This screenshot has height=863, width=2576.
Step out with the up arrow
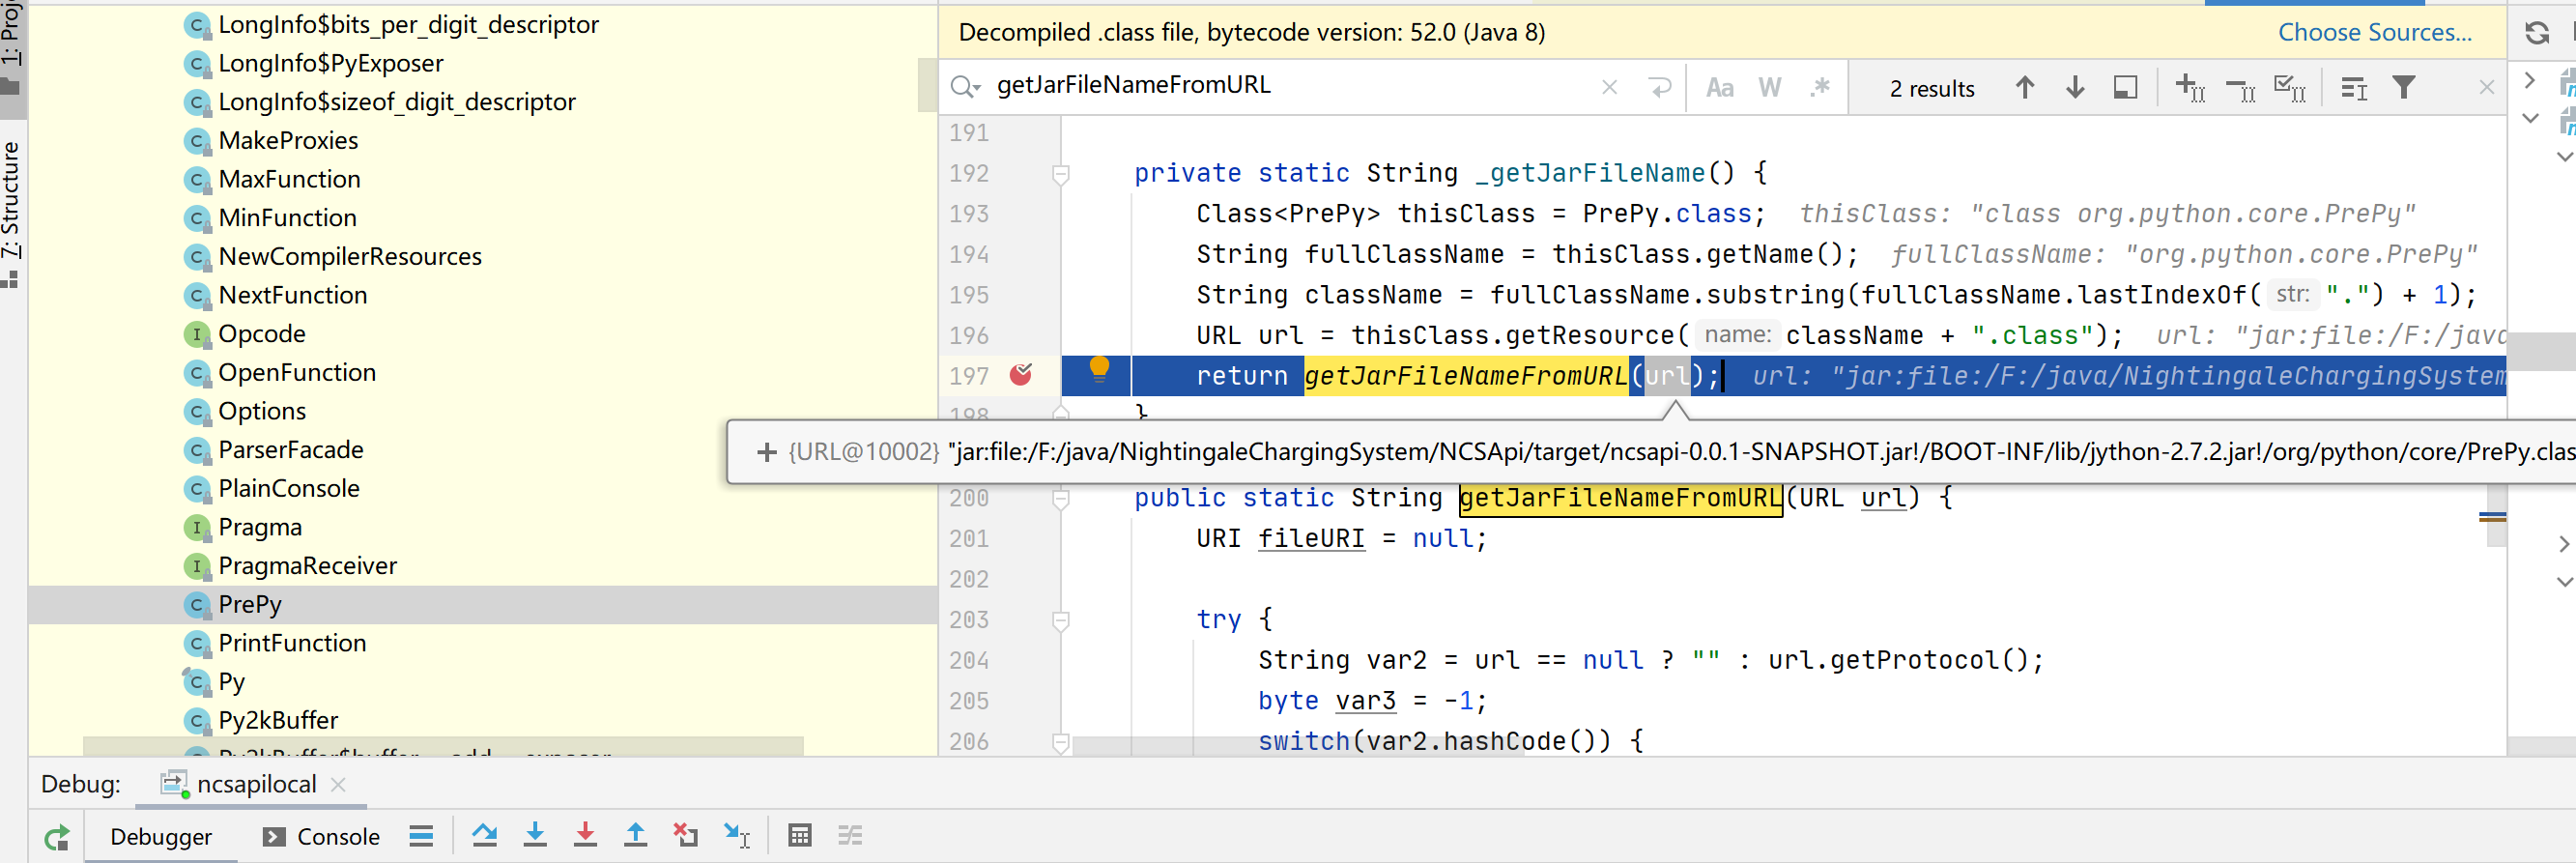click(635, 835)
